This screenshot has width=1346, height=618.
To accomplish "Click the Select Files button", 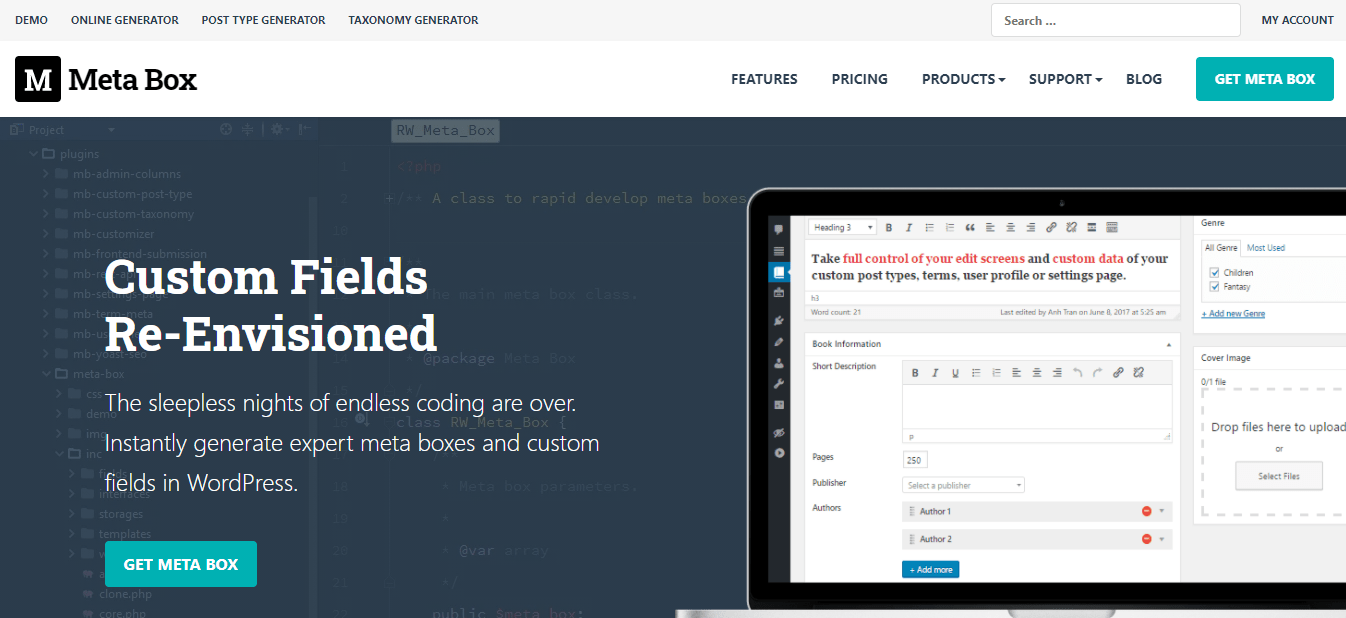I will [1279, 476].
